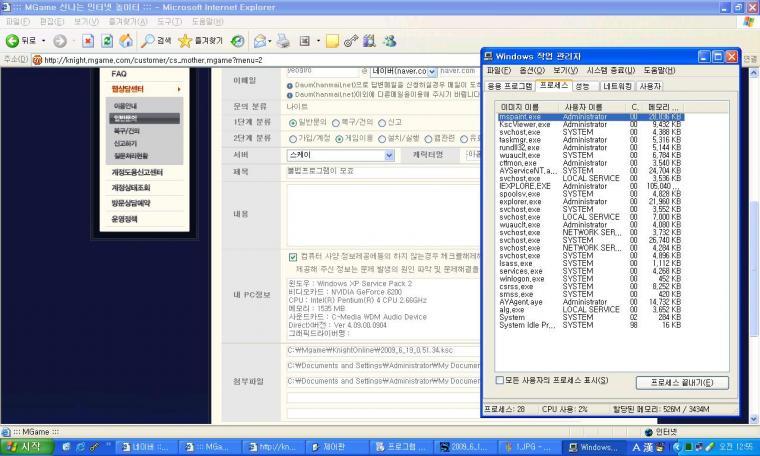Click the page favicon in the address bar
Image resolution: width=760 pixels, height=456 pixels.
(37, 60)
